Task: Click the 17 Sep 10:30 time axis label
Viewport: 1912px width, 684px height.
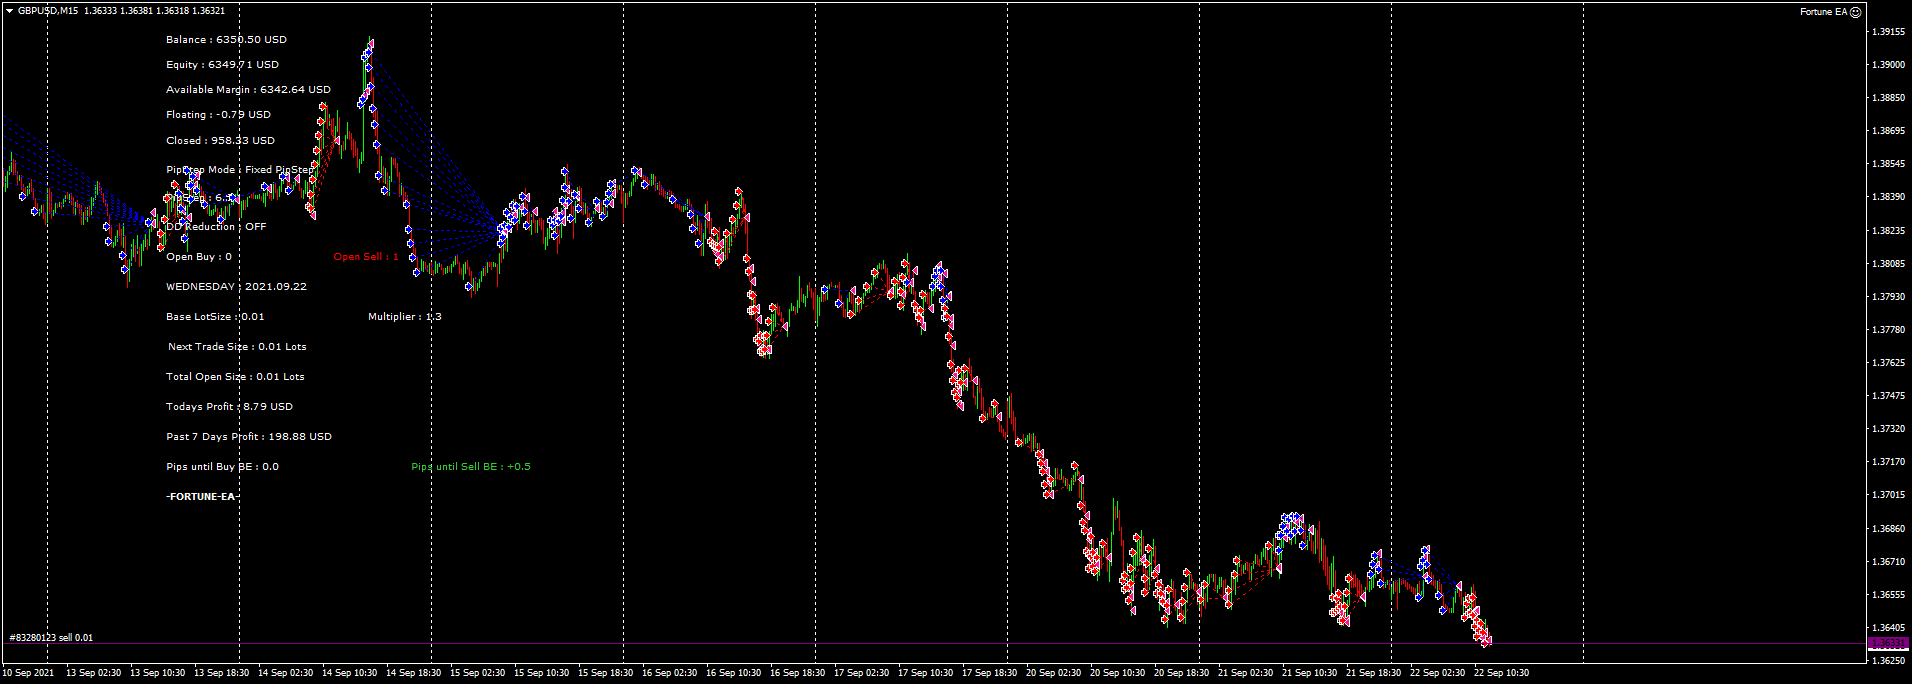Action: click(925, 673)
